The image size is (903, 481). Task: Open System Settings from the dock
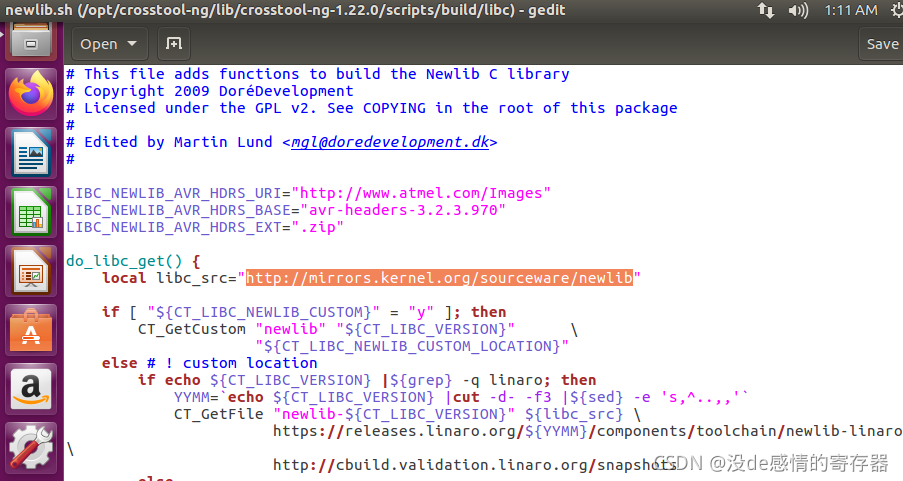tap(31, 448)
